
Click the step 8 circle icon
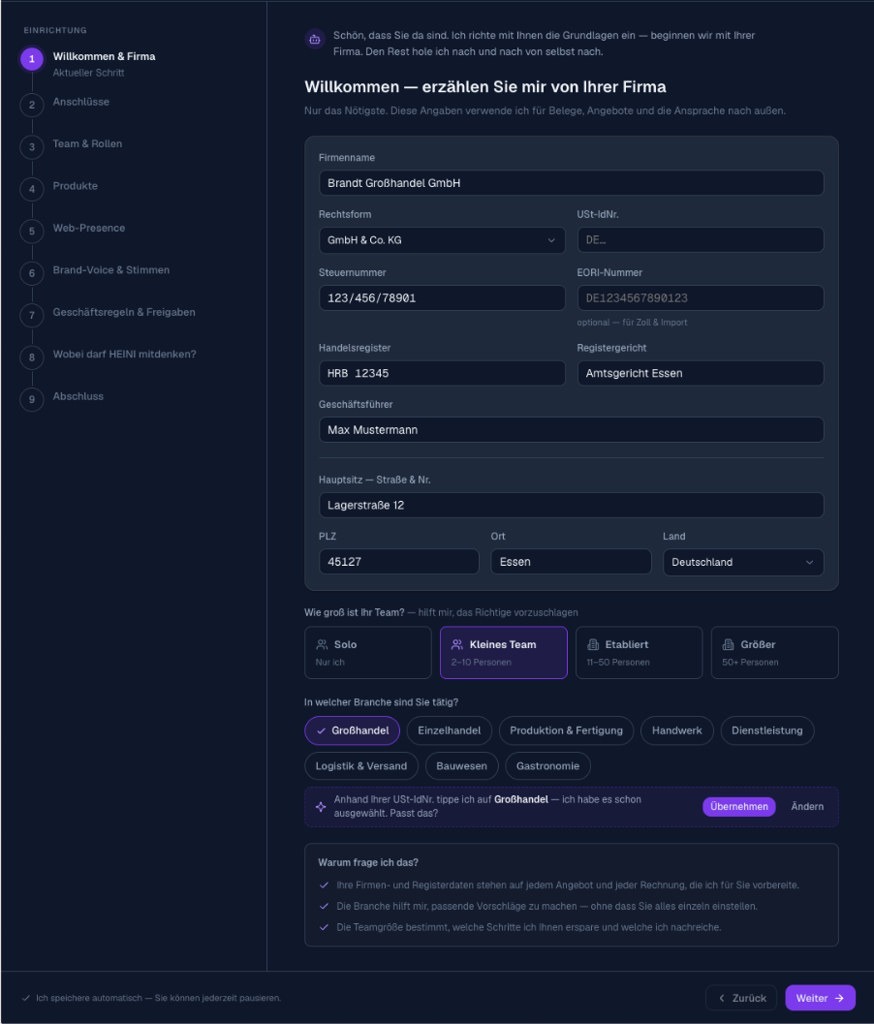point(32,357)
